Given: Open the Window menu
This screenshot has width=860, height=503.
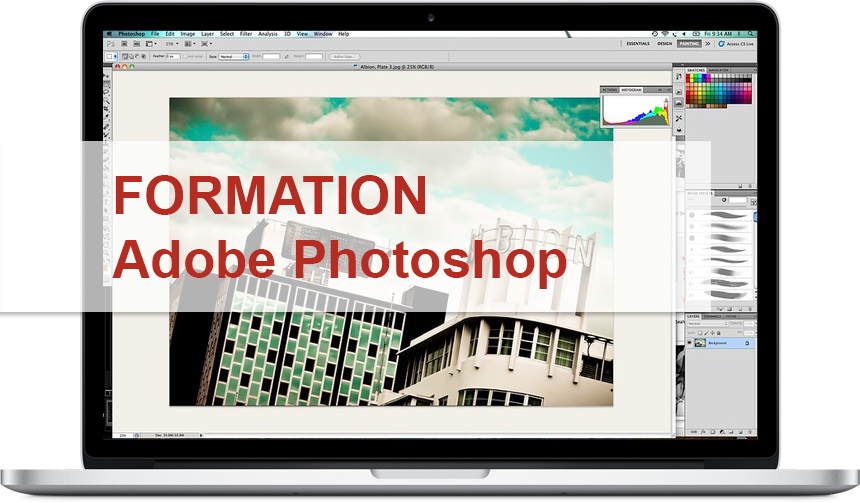Looking at the screenshot, I should (323, 34).
